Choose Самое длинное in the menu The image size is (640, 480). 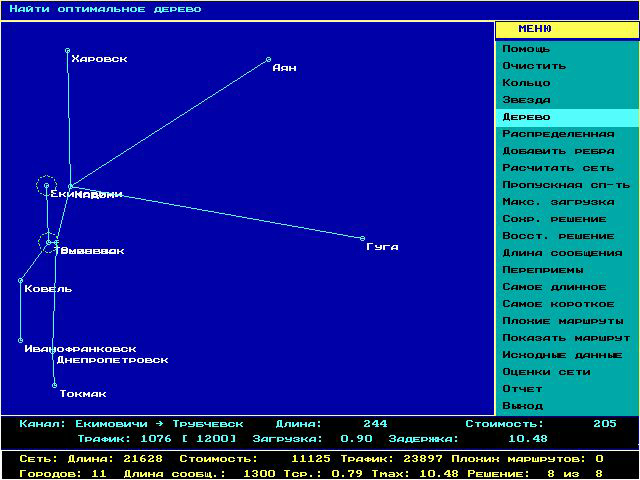[567, 287]
